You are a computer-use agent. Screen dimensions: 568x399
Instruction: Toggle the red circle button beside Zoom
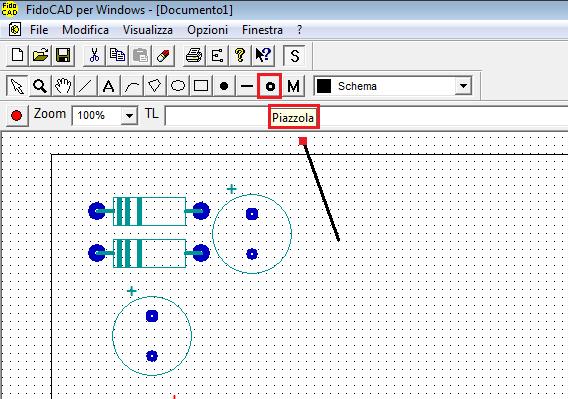click(16, 116)
